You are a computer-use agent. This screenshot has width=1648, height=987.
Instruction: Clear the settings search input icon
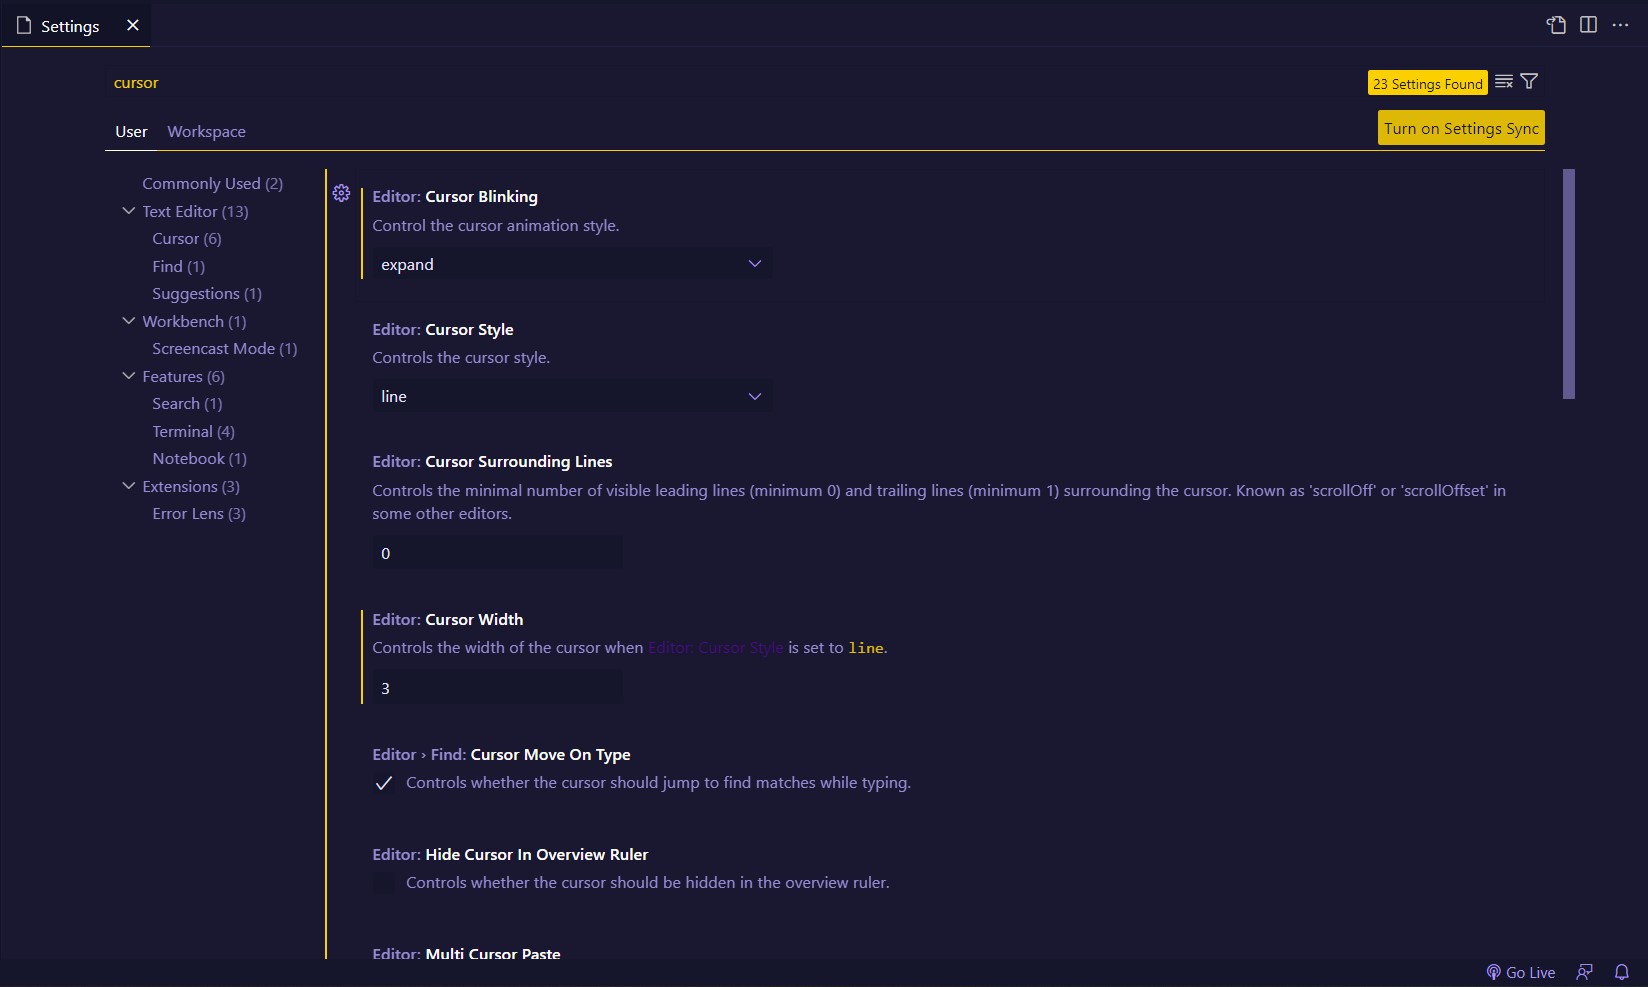(x=1504, y=82)
